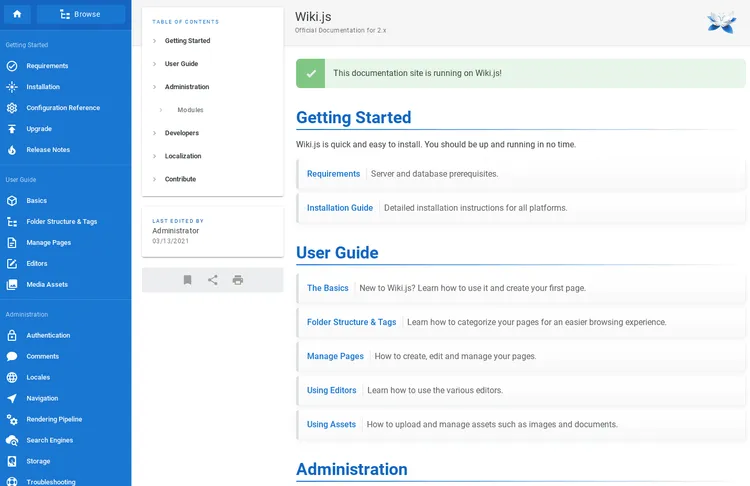
Task: Click the Storage disk icon in sidebar
Action: (x=12, y=462)
